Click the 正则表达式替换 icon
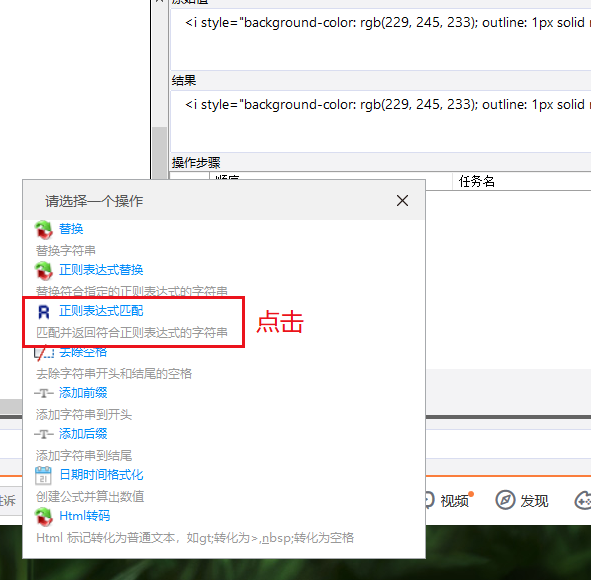Image resolution: width=591 pixels, height=580 pixels. (x=44, y=271)
